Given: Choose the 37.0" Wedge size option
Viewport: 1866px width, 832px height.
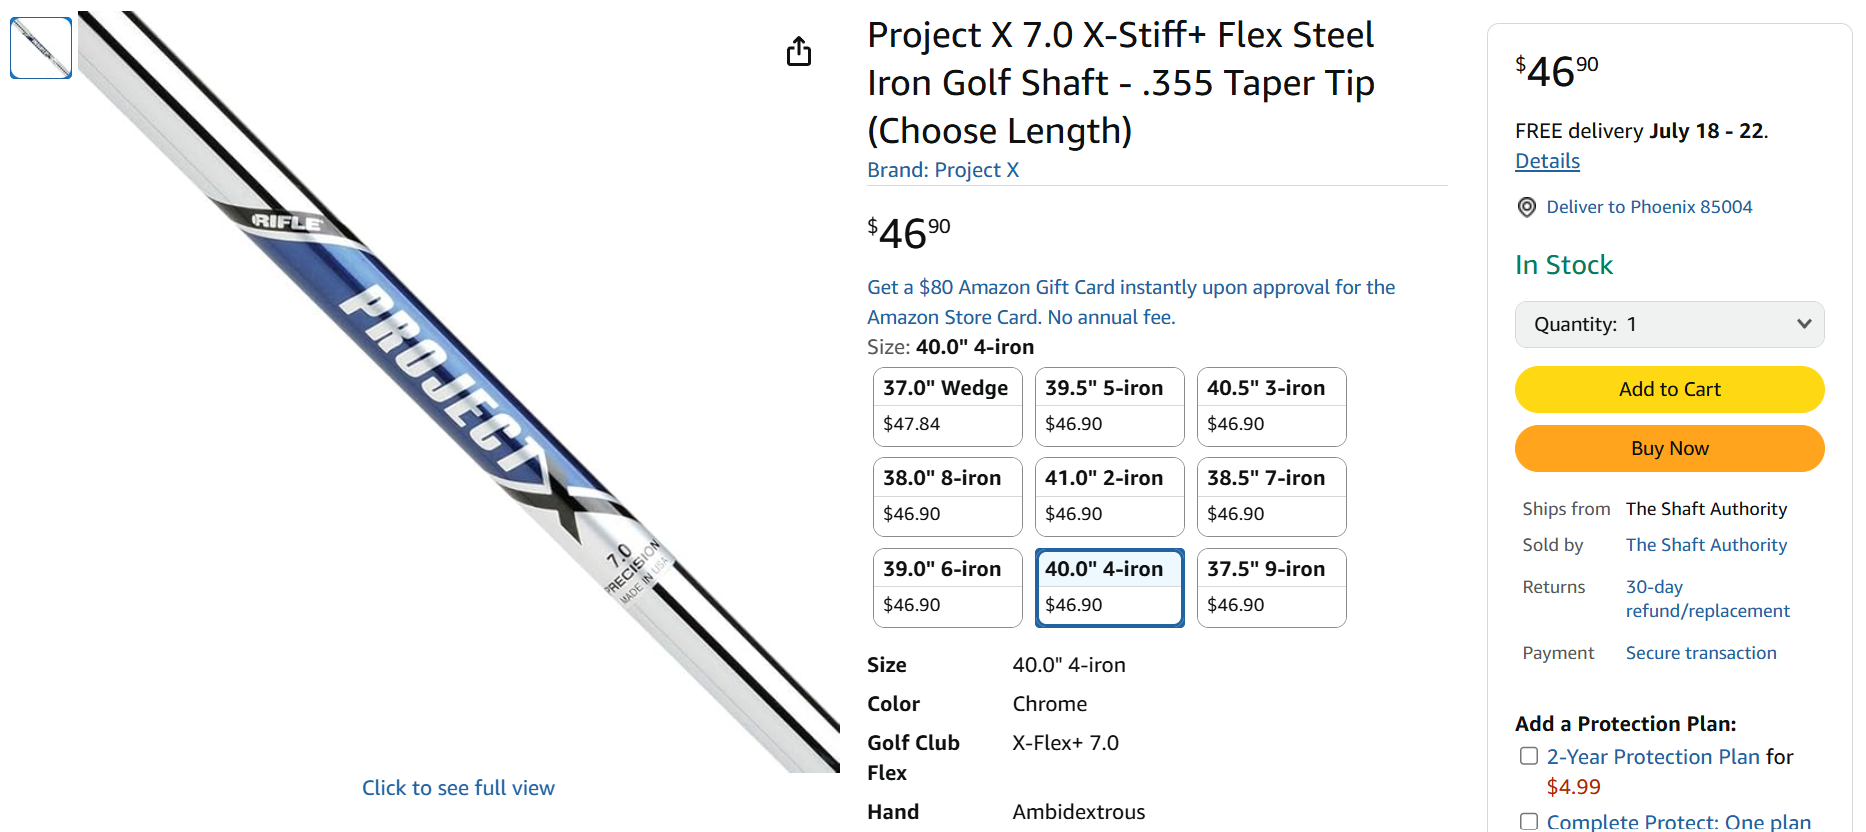Looking at the screenshot, I should (947, 406).
